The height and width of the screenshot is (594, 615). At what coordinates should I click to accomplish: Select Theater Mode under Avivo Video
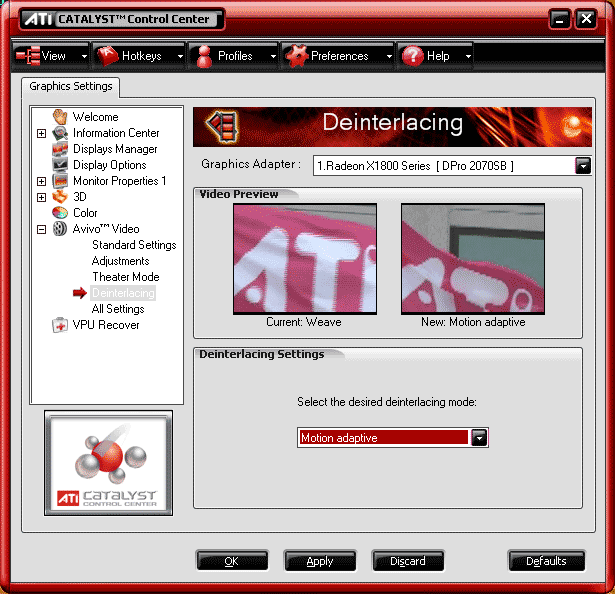[126, 277]
